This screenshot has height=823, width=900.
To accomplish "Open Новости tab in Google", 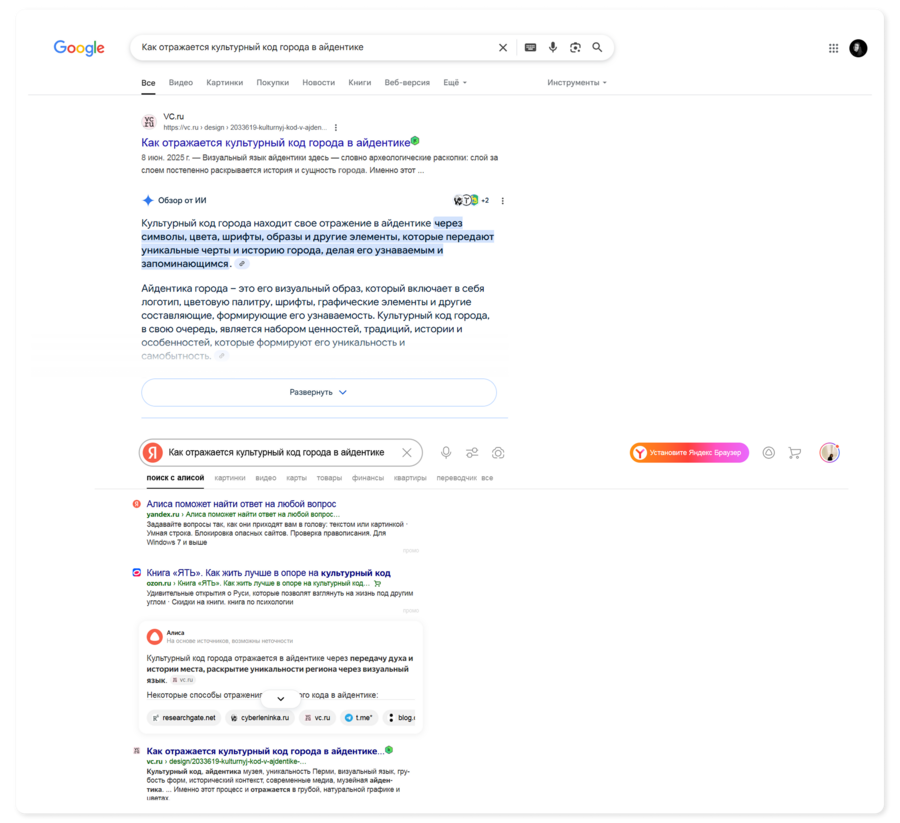I will click(319, 83).
